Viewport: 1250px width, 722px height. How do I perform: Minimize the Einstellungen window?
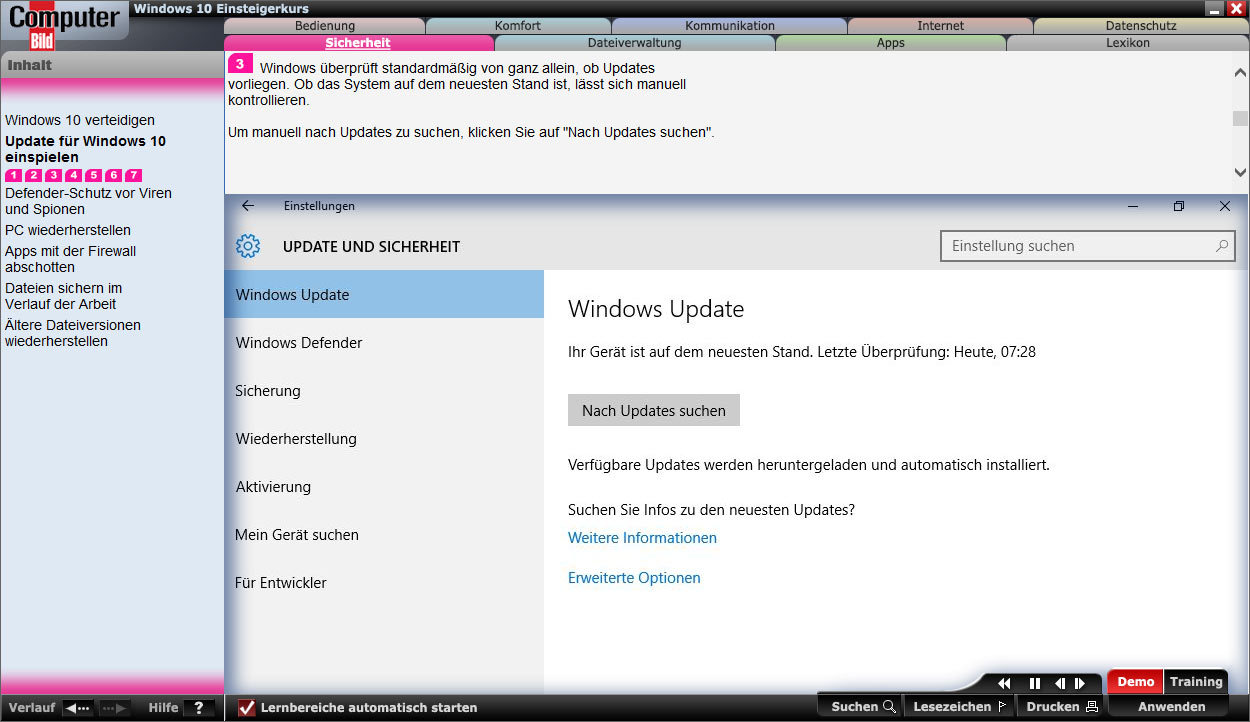1133,206
